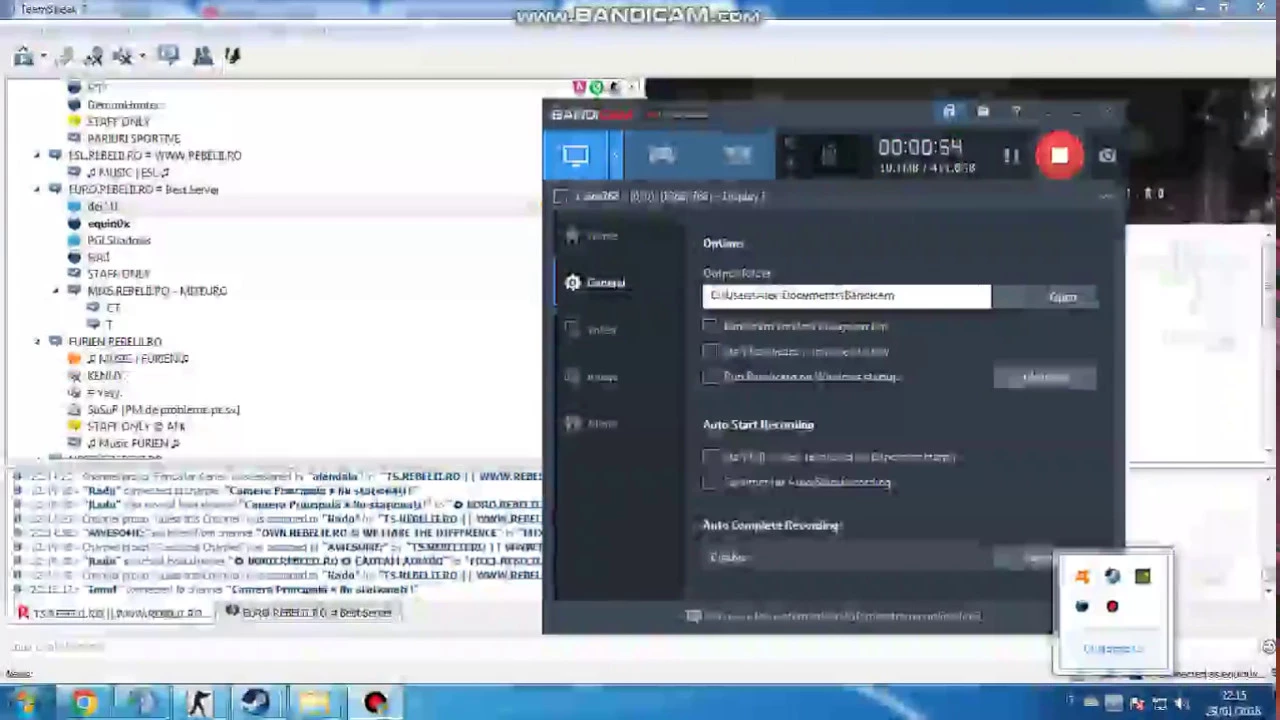Enable timer for Auto Start Recording
This screenshot has height=720, width=1280.
(x=710, y=482)
